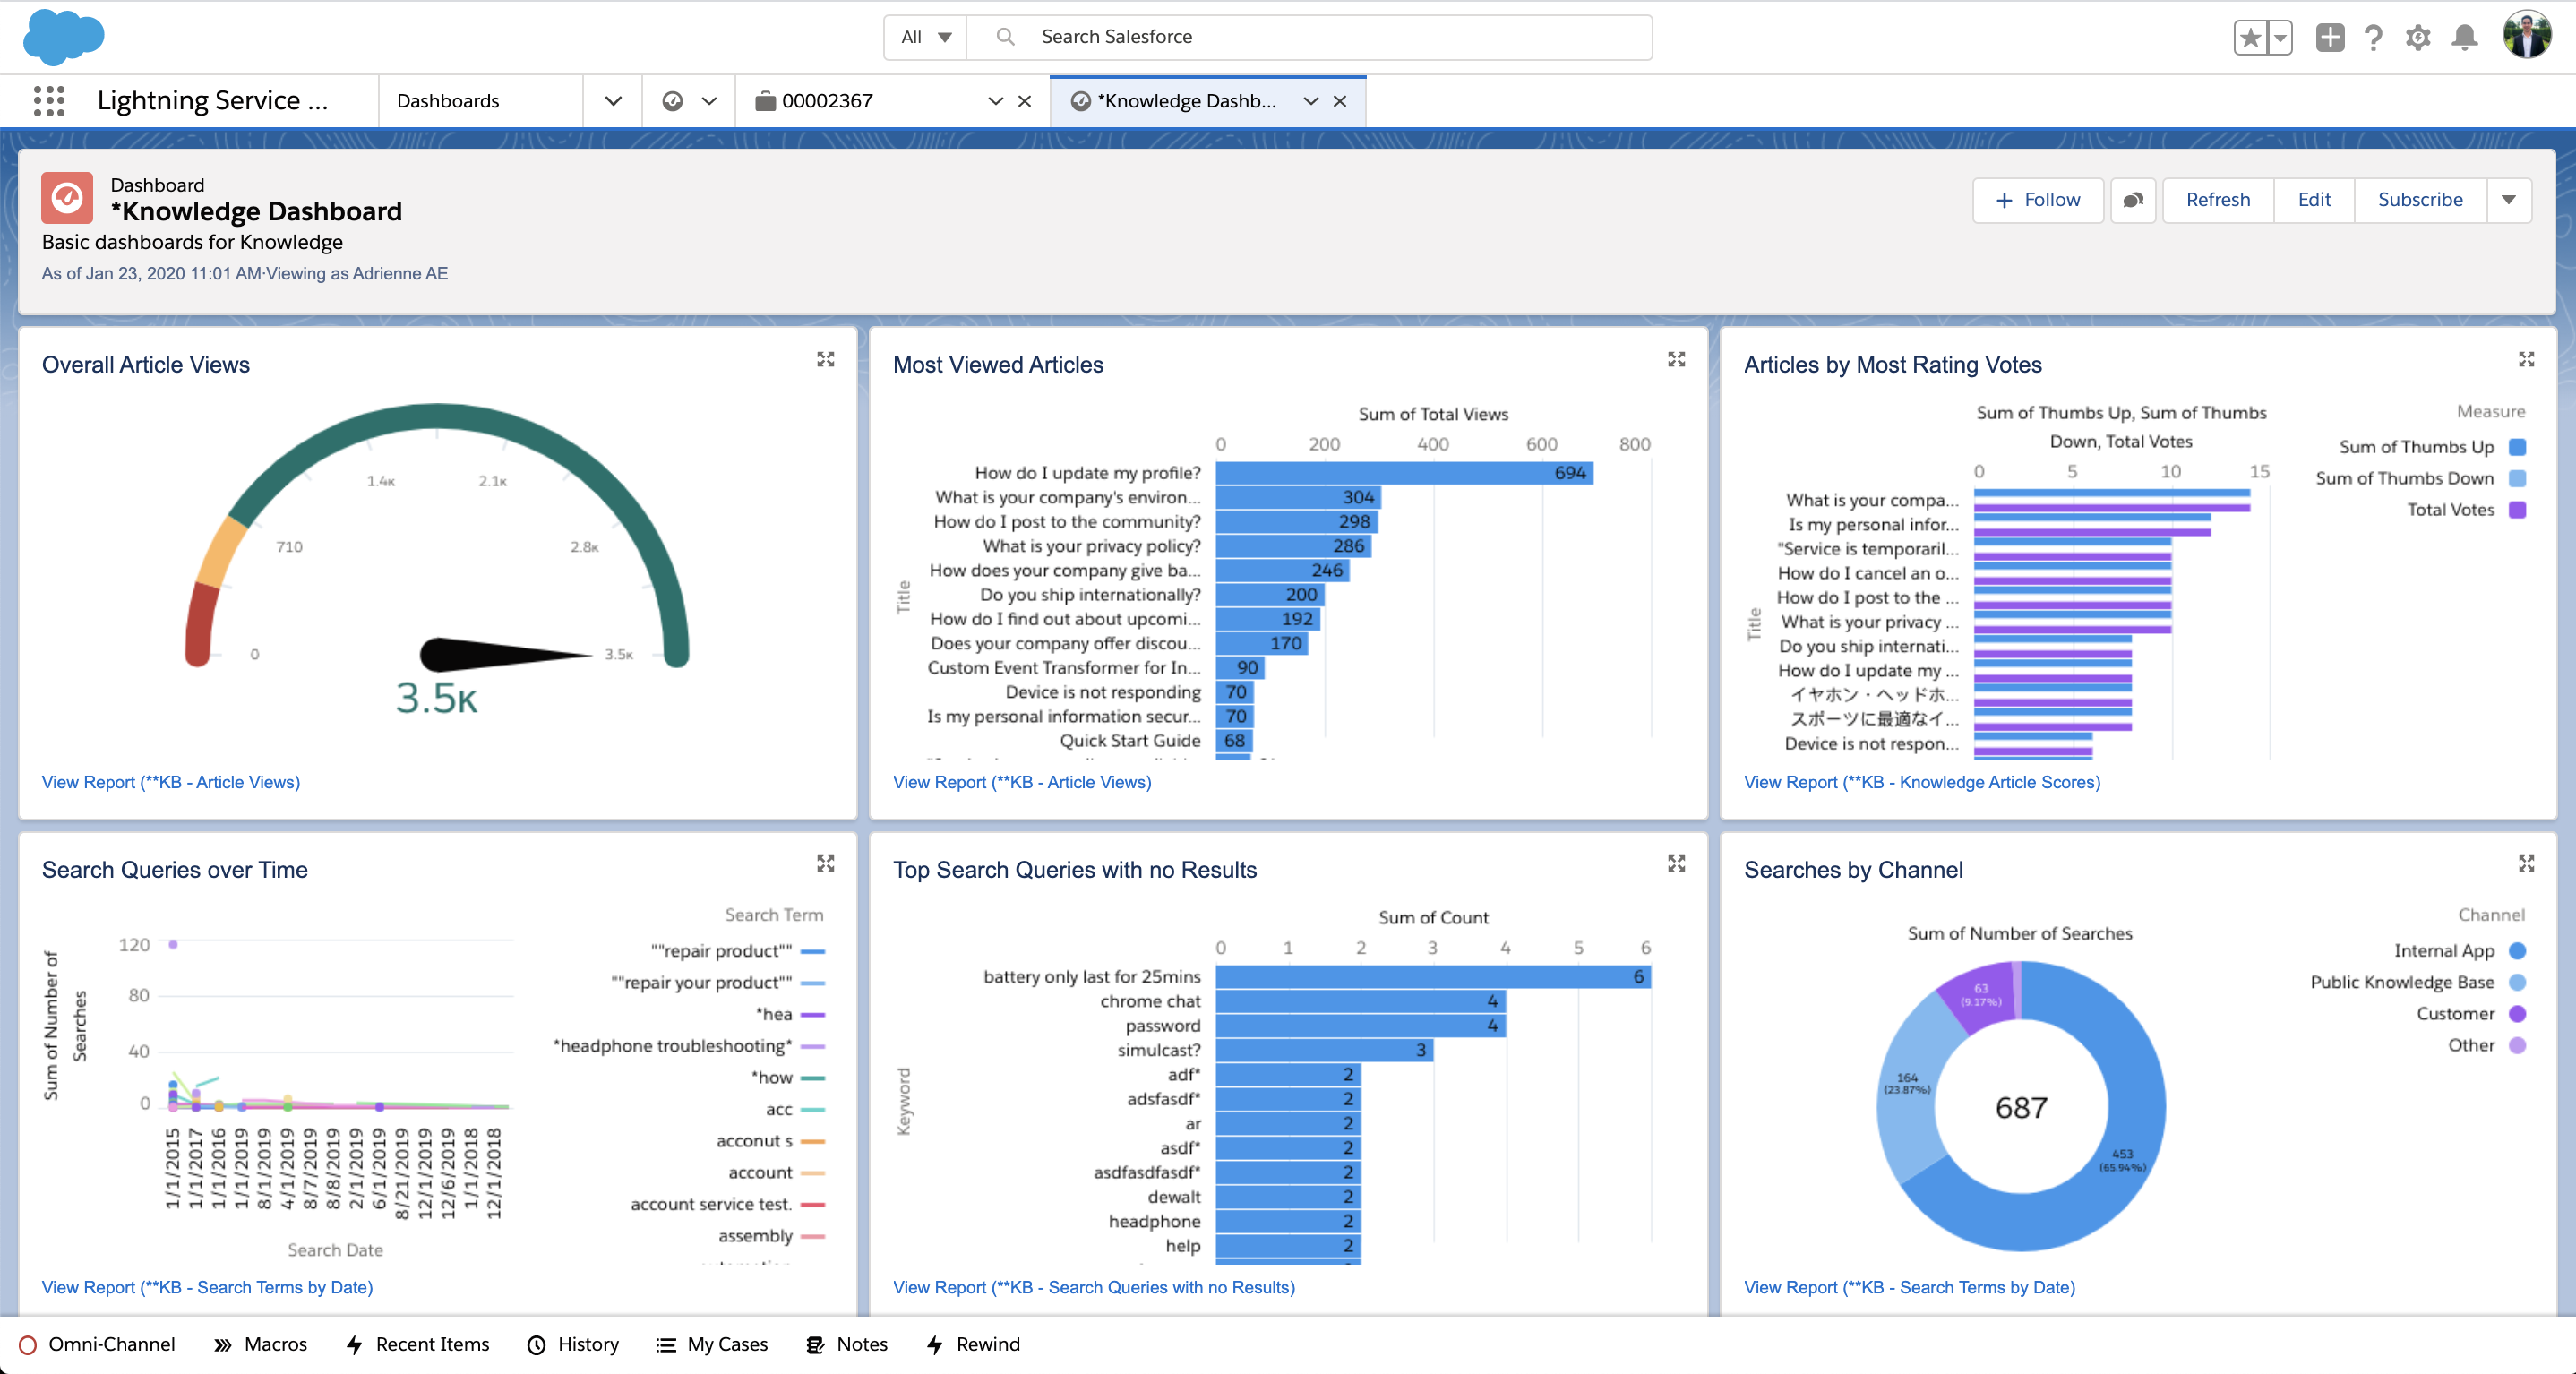Image resolution: width=2576 pixels, height=1374 pixels.
Task: Click Other channel legend swatch
Action: (2518, 1046)
